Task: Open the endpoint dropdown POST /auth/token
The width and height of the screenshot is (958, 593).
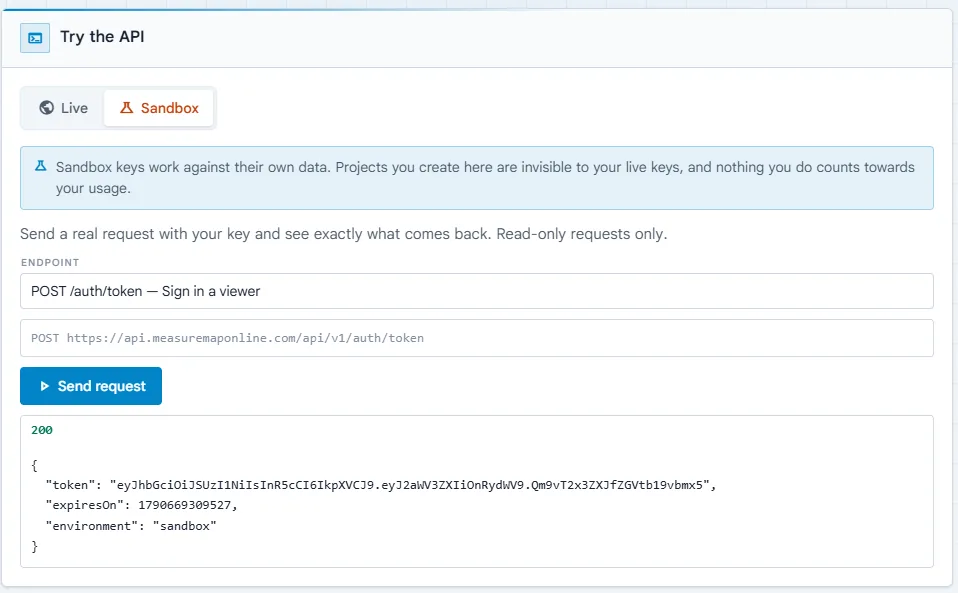Action: pyautogui.click(x=477, y=291)
